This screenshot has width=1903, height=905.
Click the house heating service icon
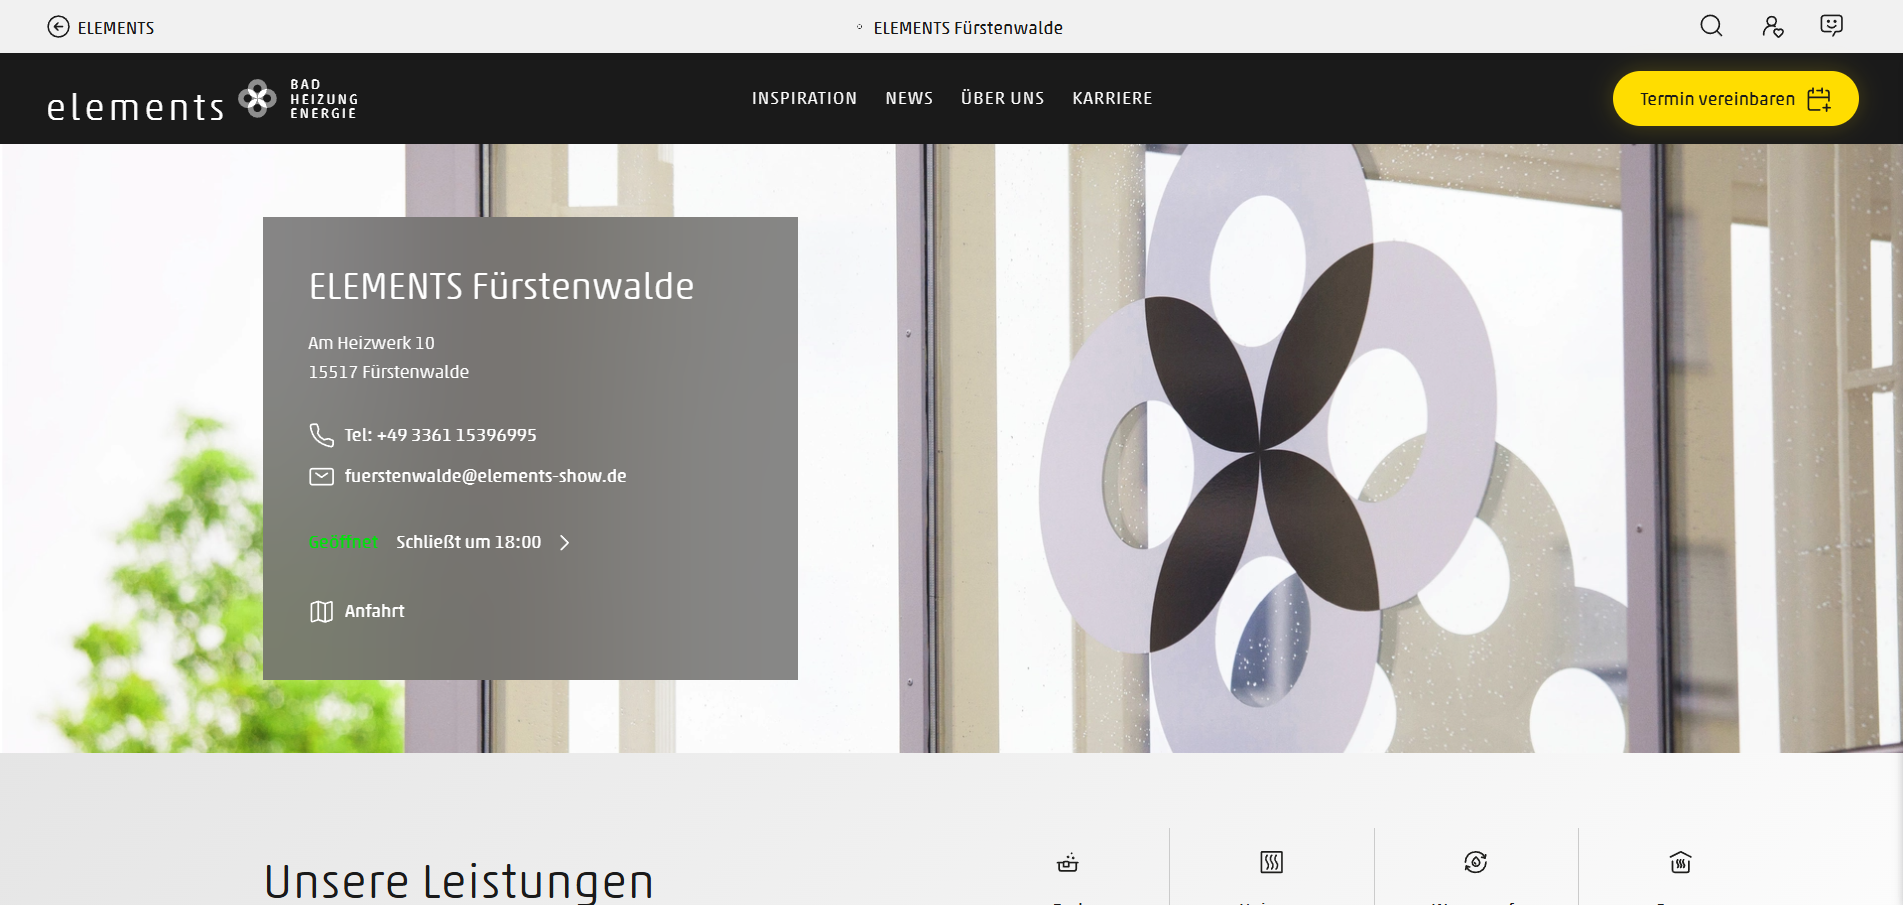1680,862
